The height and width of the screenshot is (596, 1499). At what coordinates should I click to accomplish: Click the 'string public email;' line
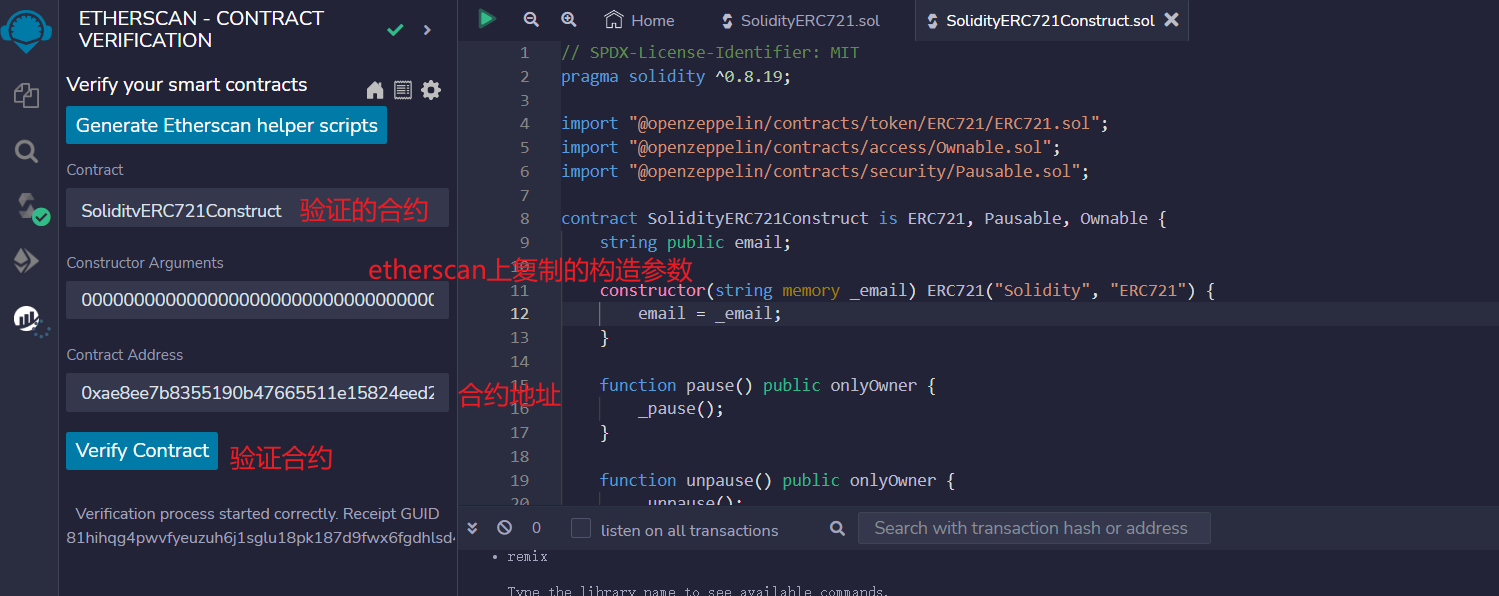(695, 242)
